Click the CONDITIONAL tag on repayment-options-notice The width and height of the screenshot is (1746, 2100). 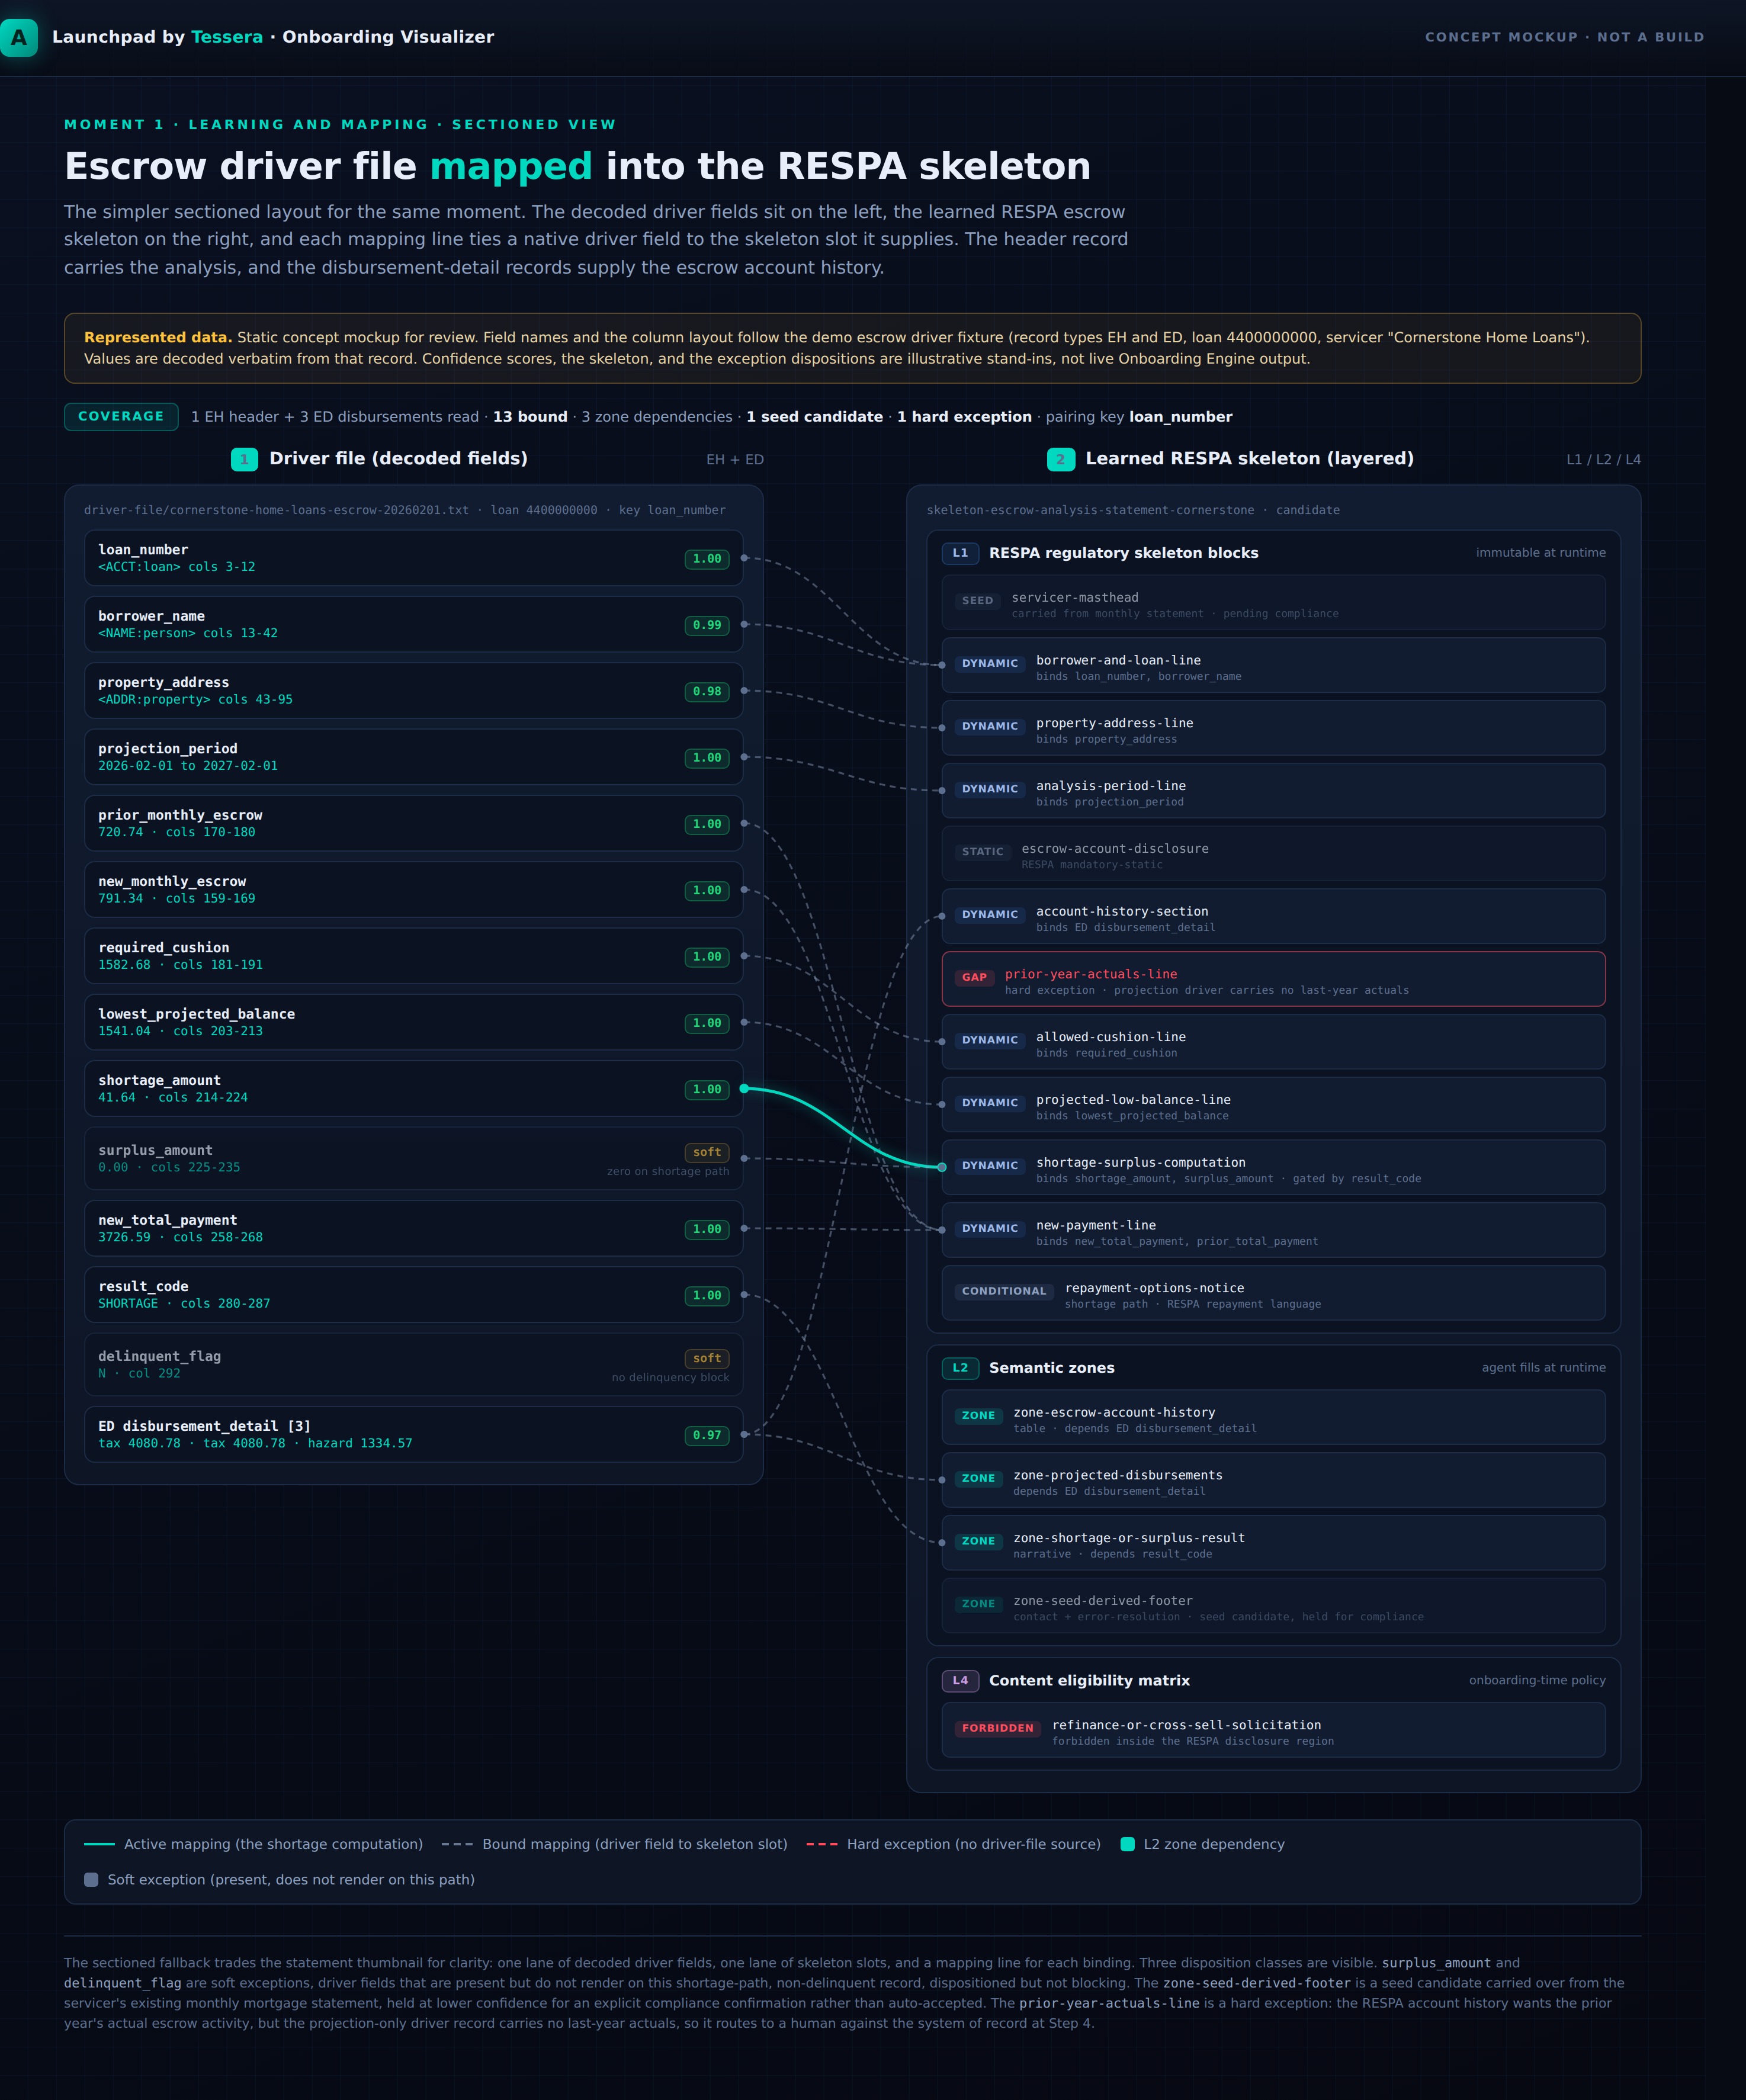coord(1004,1291)
